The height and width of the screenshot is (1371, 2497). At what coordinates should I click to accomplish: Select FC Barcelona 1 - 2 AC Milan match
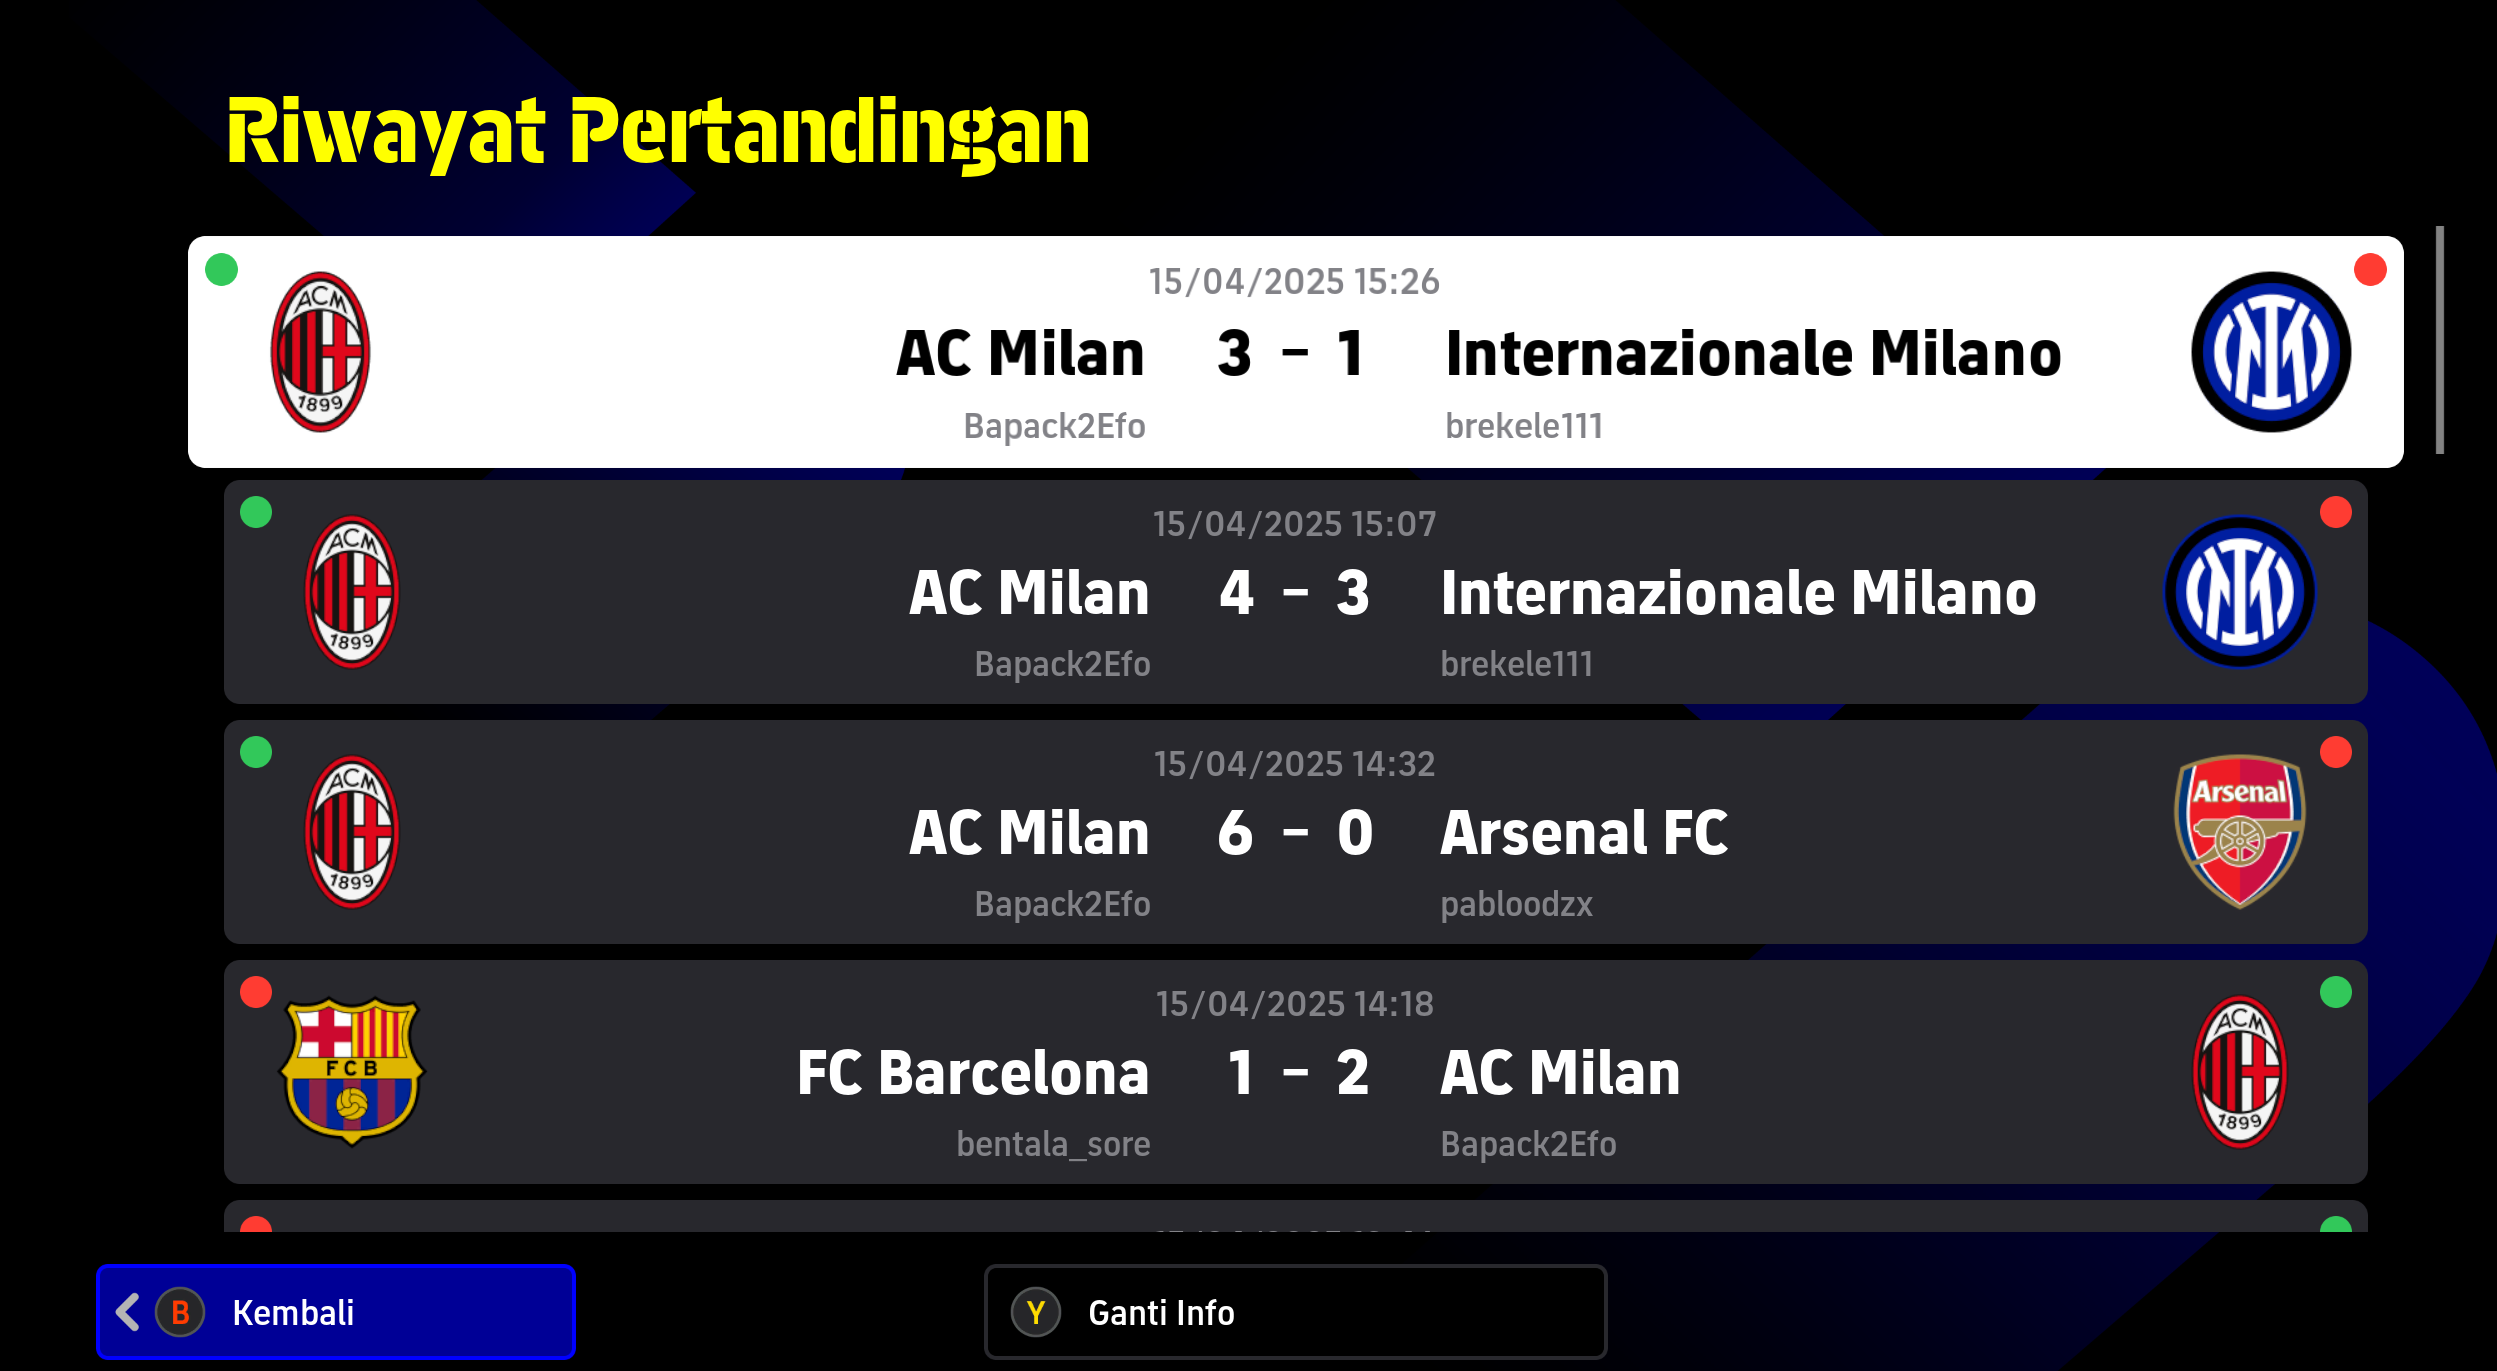coord(1296,1072)
